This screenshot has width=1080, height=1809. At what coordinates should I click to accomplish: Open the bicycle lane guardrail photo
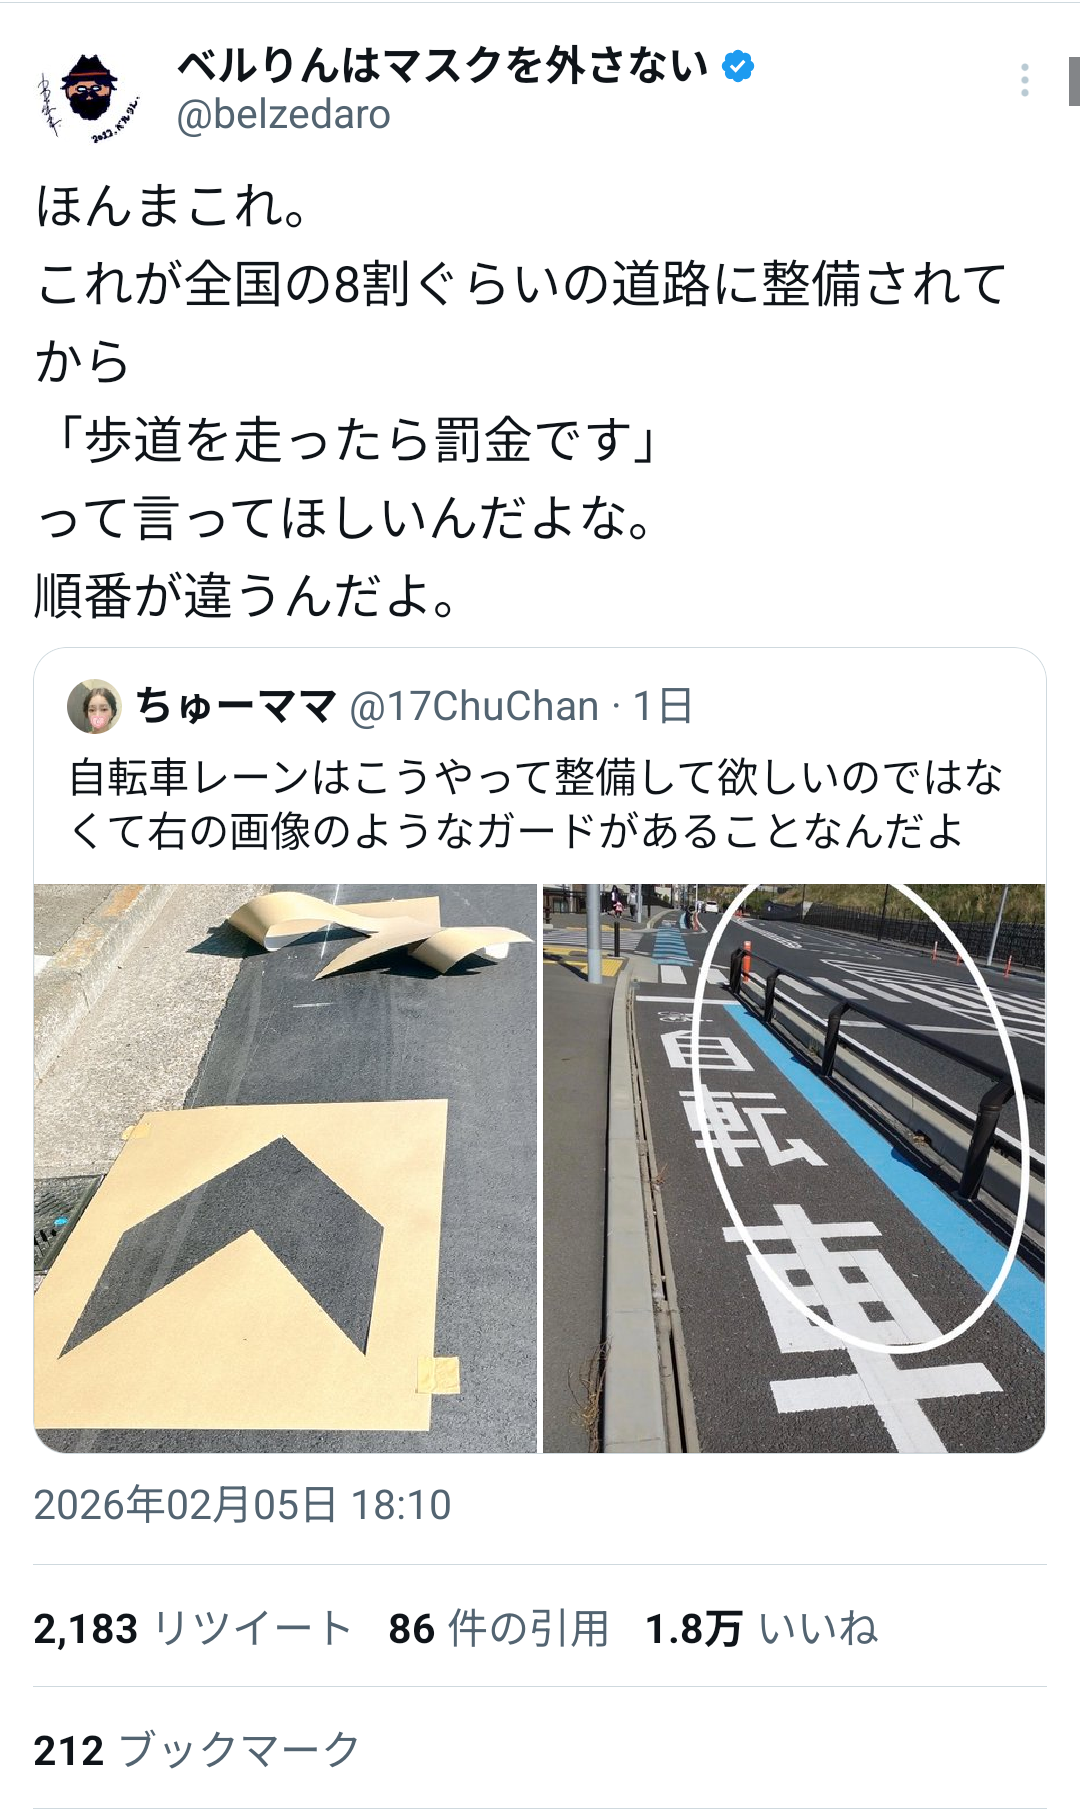tap(794, 1168)
